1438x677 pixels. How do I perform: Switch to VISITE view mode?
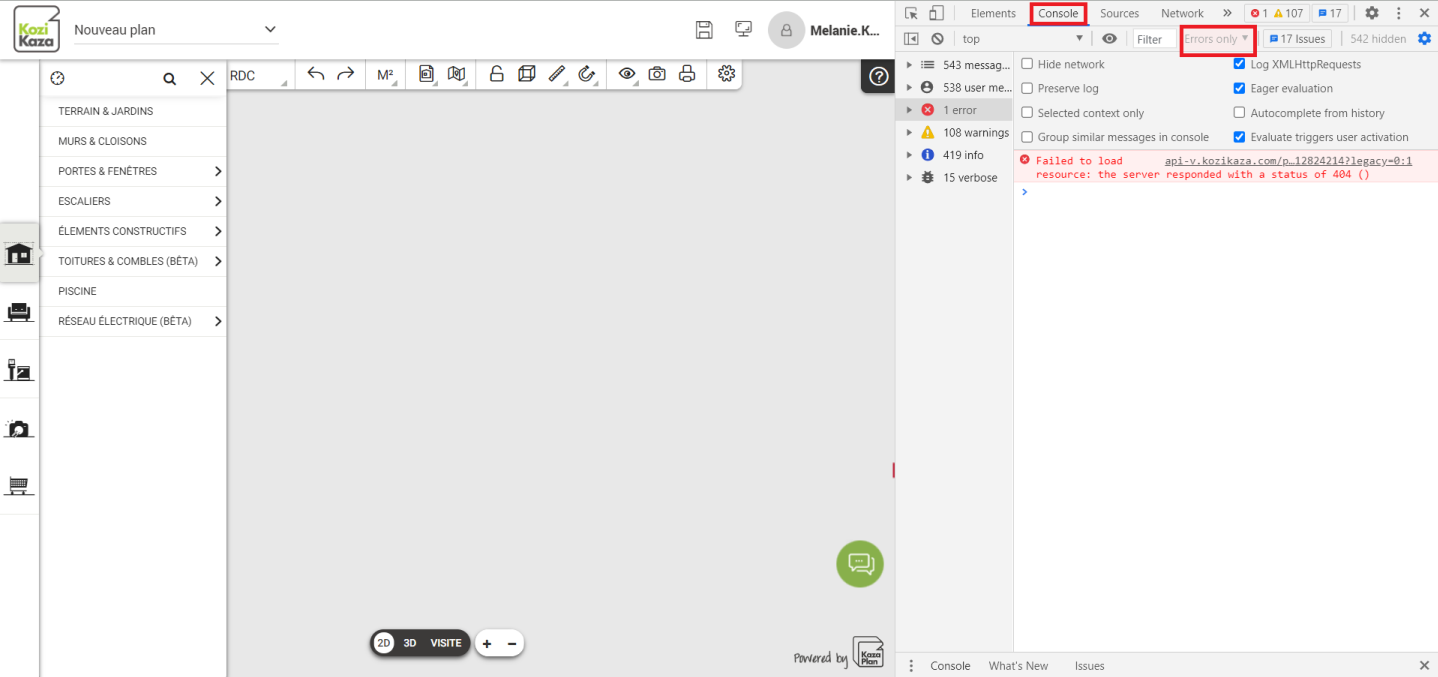point(446,643)
